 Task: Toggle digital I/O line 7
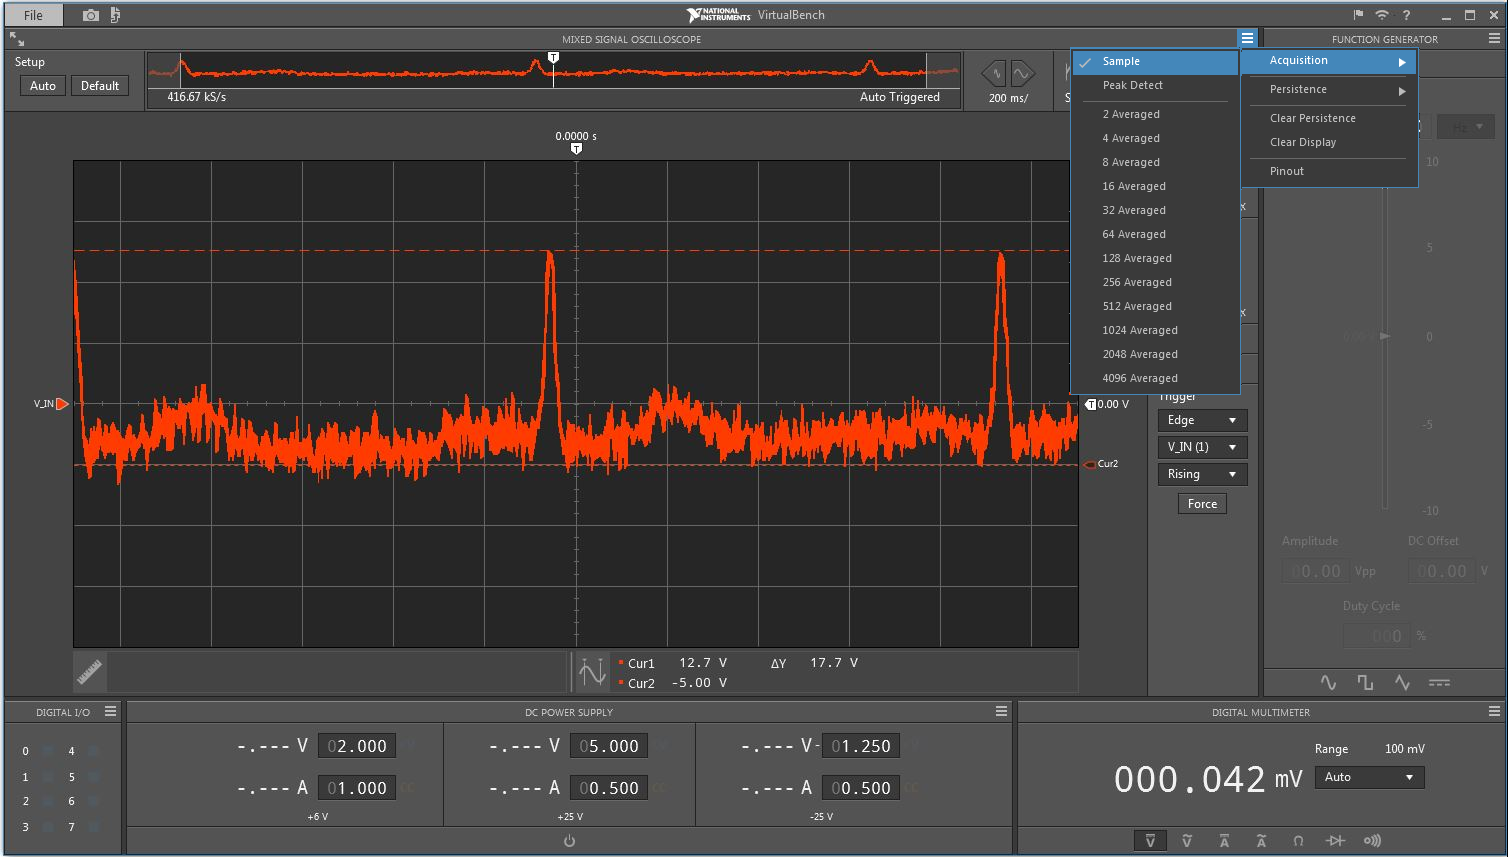tap(92, 827)
